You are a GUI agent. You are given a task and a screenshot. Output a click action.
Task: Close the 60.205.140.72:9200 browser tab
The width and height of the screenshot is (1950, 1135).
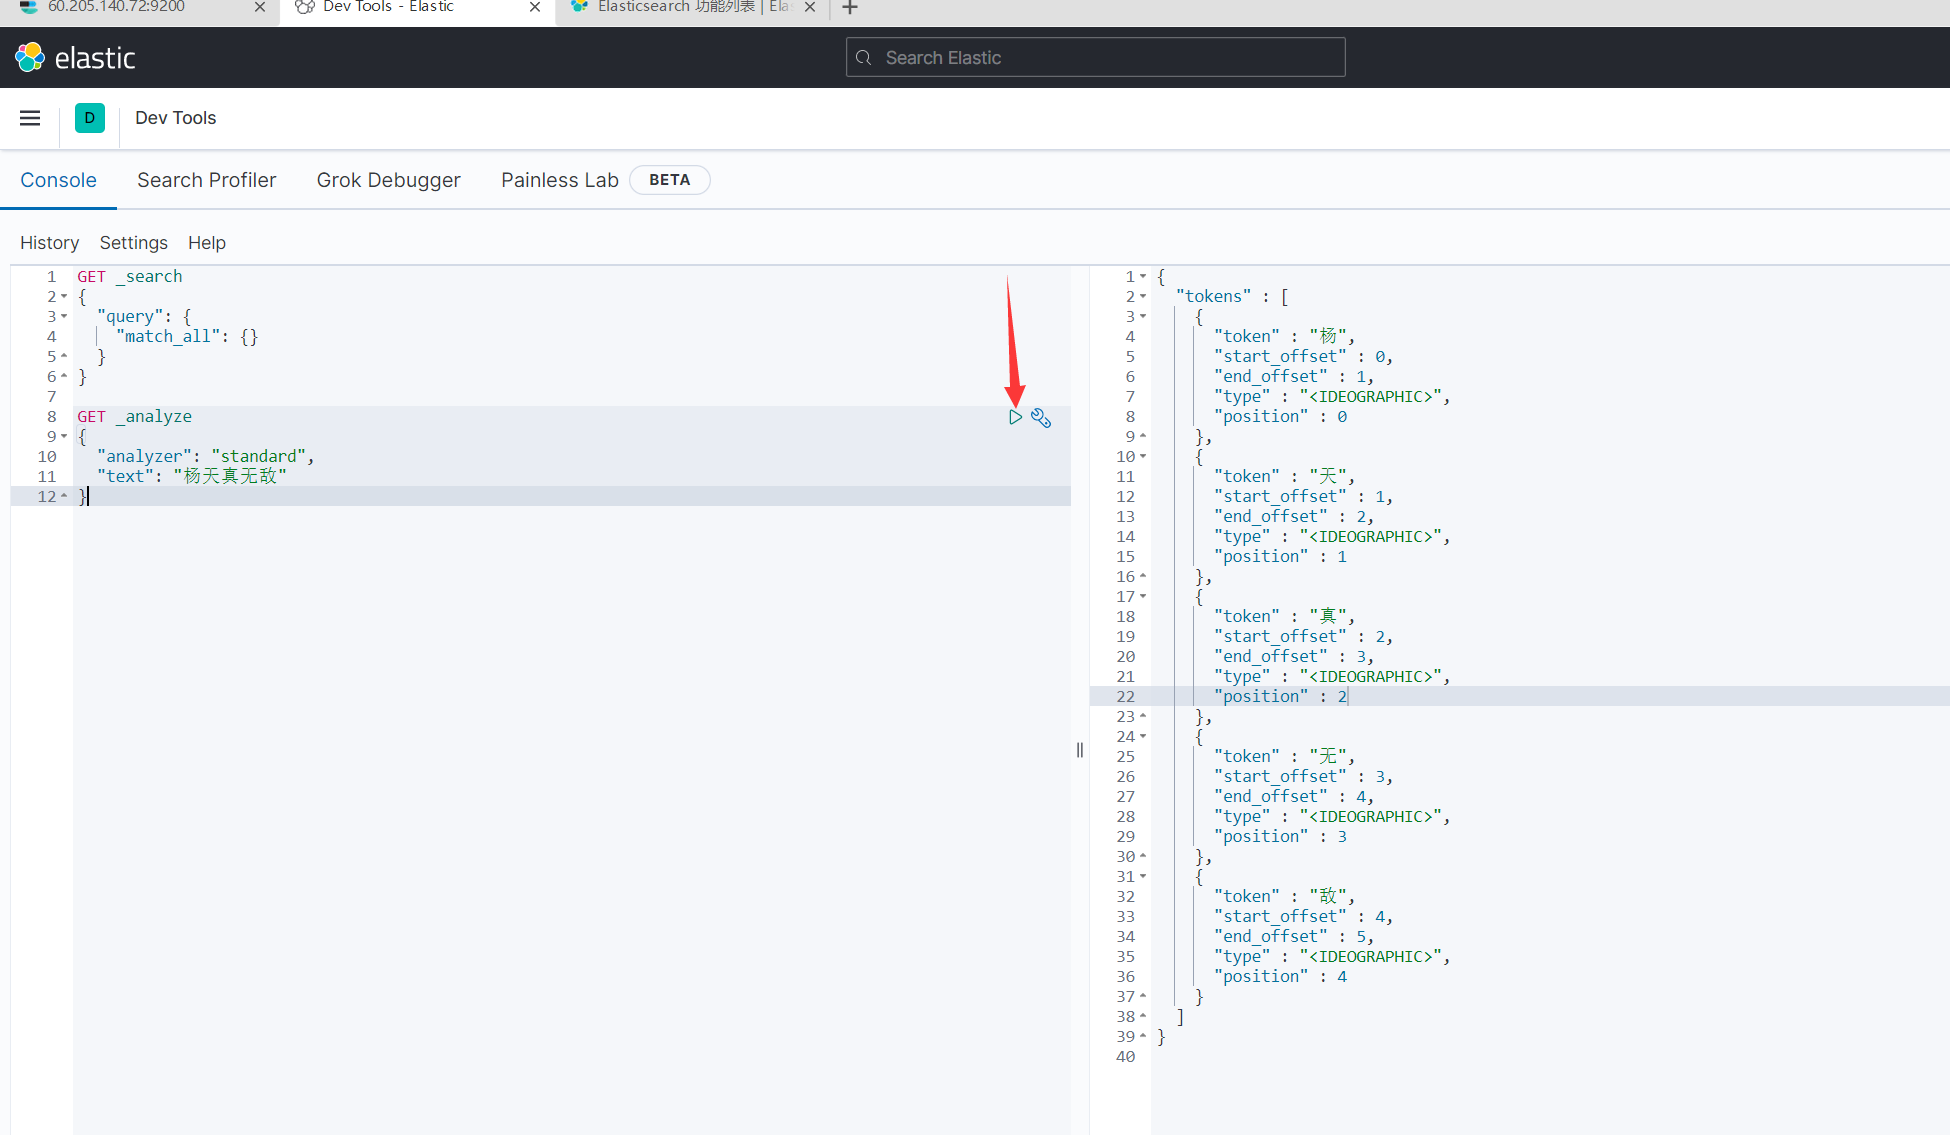click(260, 7)
